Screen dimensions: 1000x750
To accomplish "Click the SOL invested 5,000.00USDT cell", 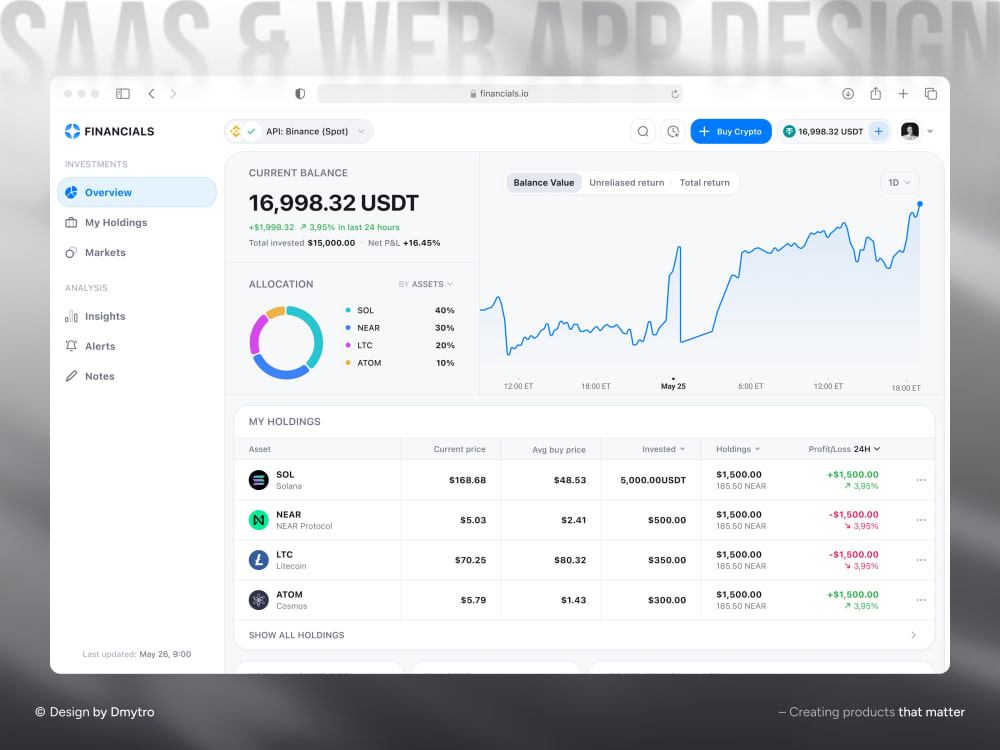I will coord(653,480).
